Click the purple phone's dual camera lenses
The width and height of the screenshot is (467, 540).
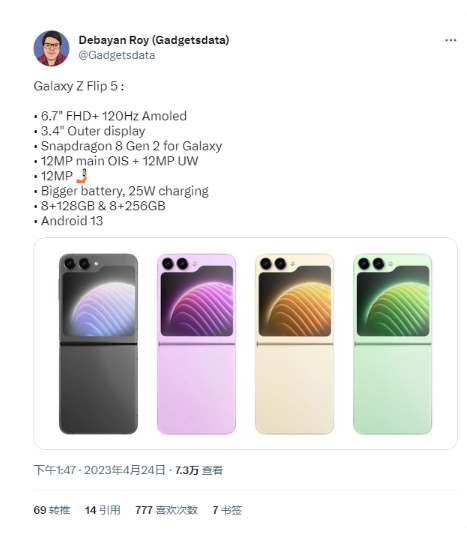(175, 263)
